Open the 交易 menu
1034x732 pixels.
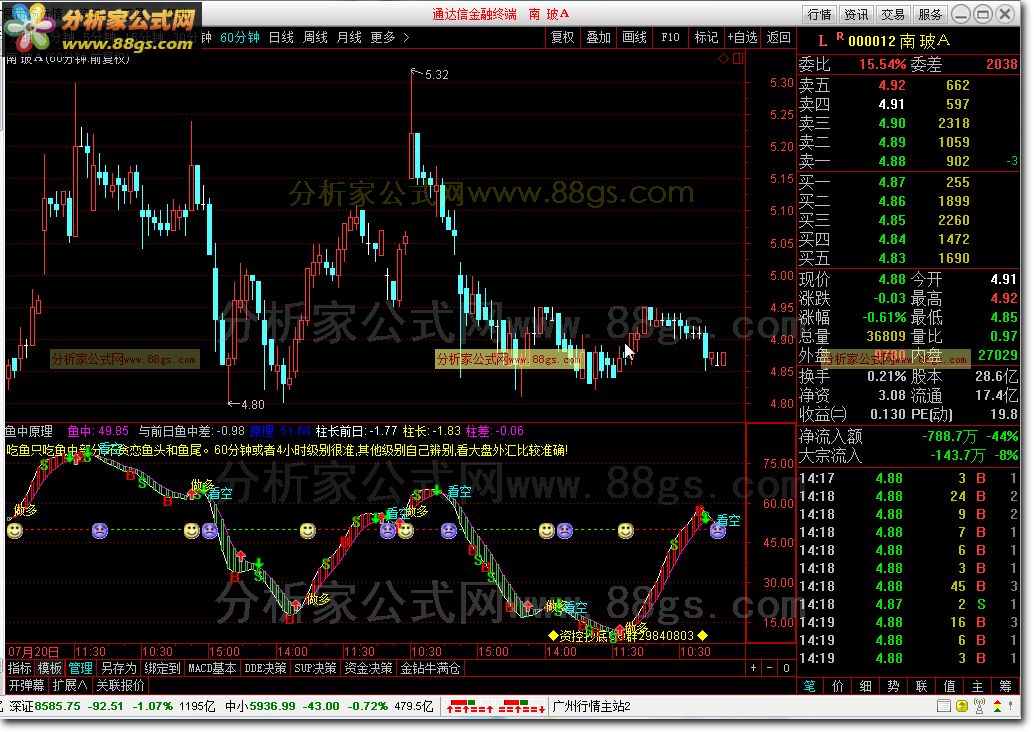click(x=893, y=14)
